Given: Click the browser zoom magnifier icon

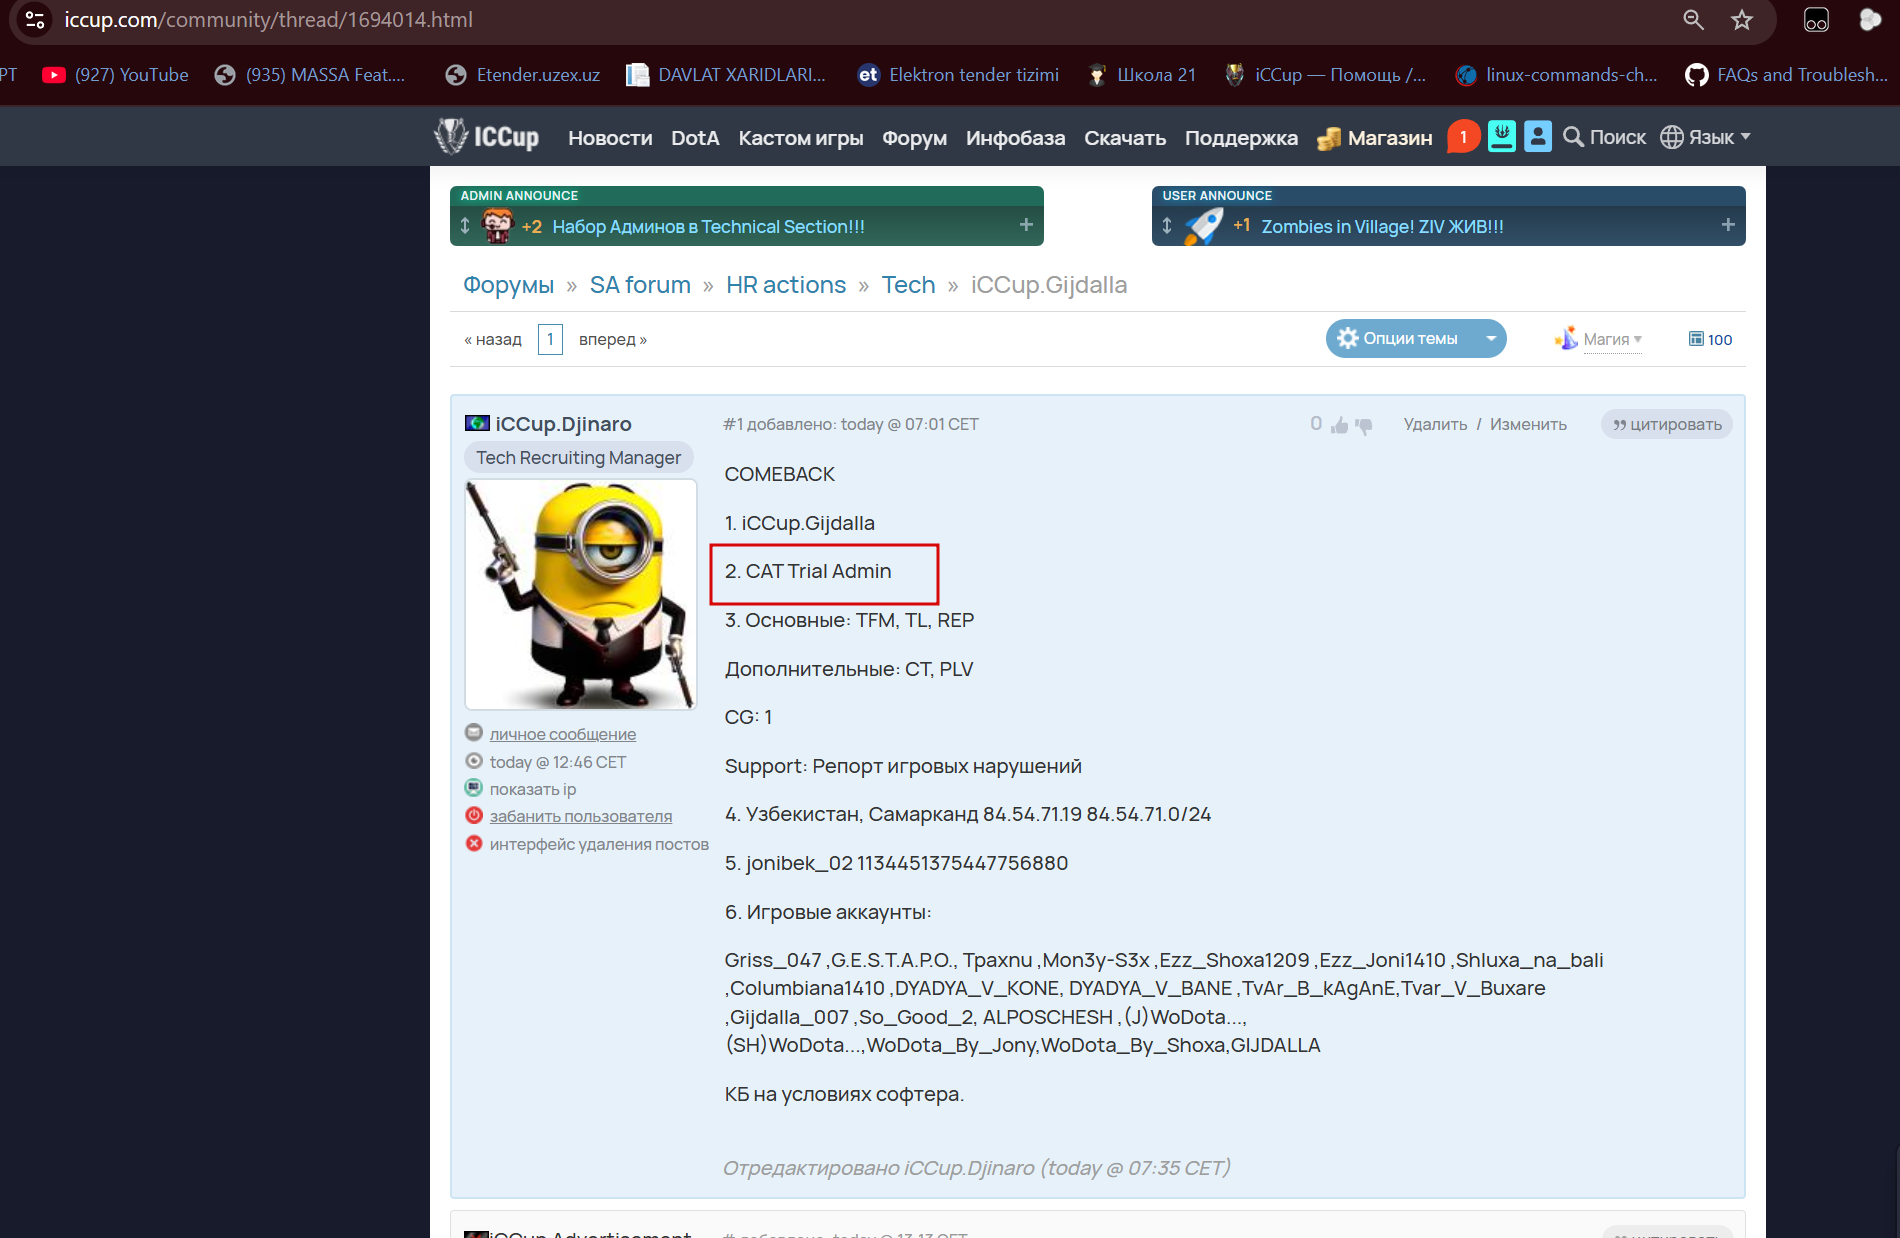Looking at the screenshot, I should click(x=1693, y=20).
